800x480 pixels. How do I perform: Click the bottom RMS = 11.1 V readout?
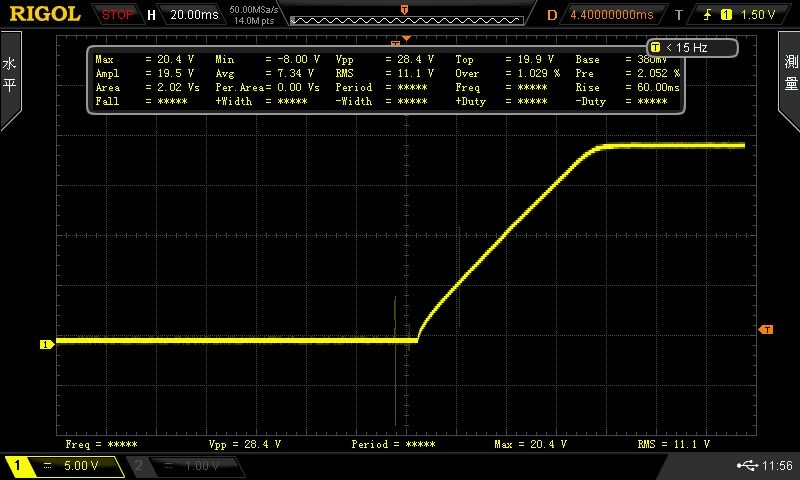674,444
